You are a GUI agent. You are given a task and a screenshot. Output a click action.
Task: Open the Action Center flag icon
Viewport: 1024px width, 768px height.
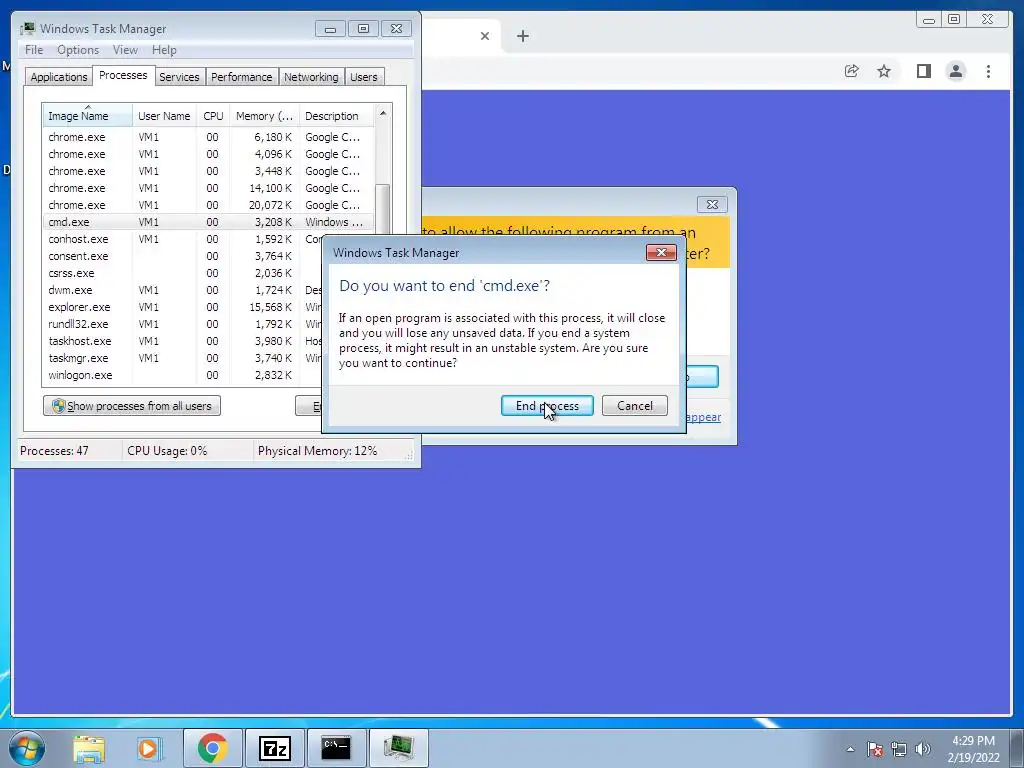coord(875,749)
